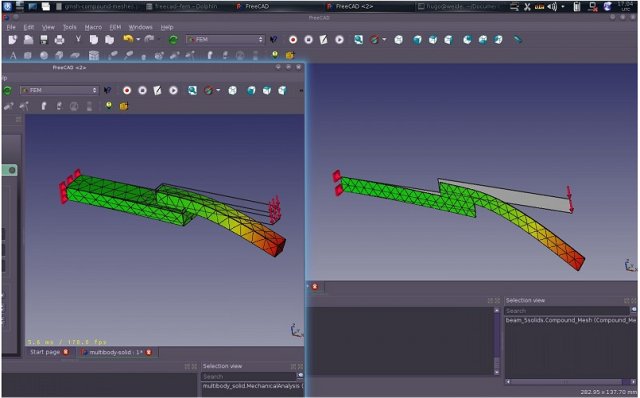The width and height of the screenshot is (640, 398).
Task: Expand the undo history dropdown arrow
Action: [x=138, y=40]
